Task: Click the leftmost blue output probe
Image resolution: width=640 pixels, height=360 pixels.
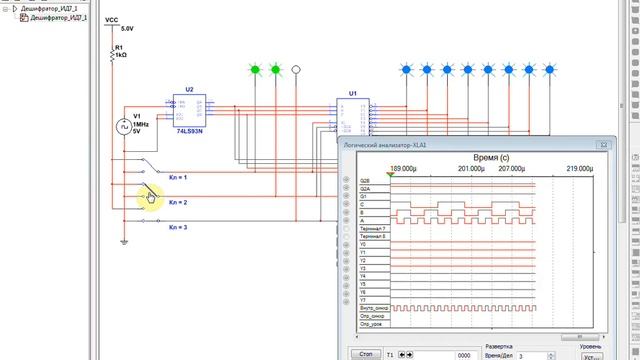Action: click(406, 70)
